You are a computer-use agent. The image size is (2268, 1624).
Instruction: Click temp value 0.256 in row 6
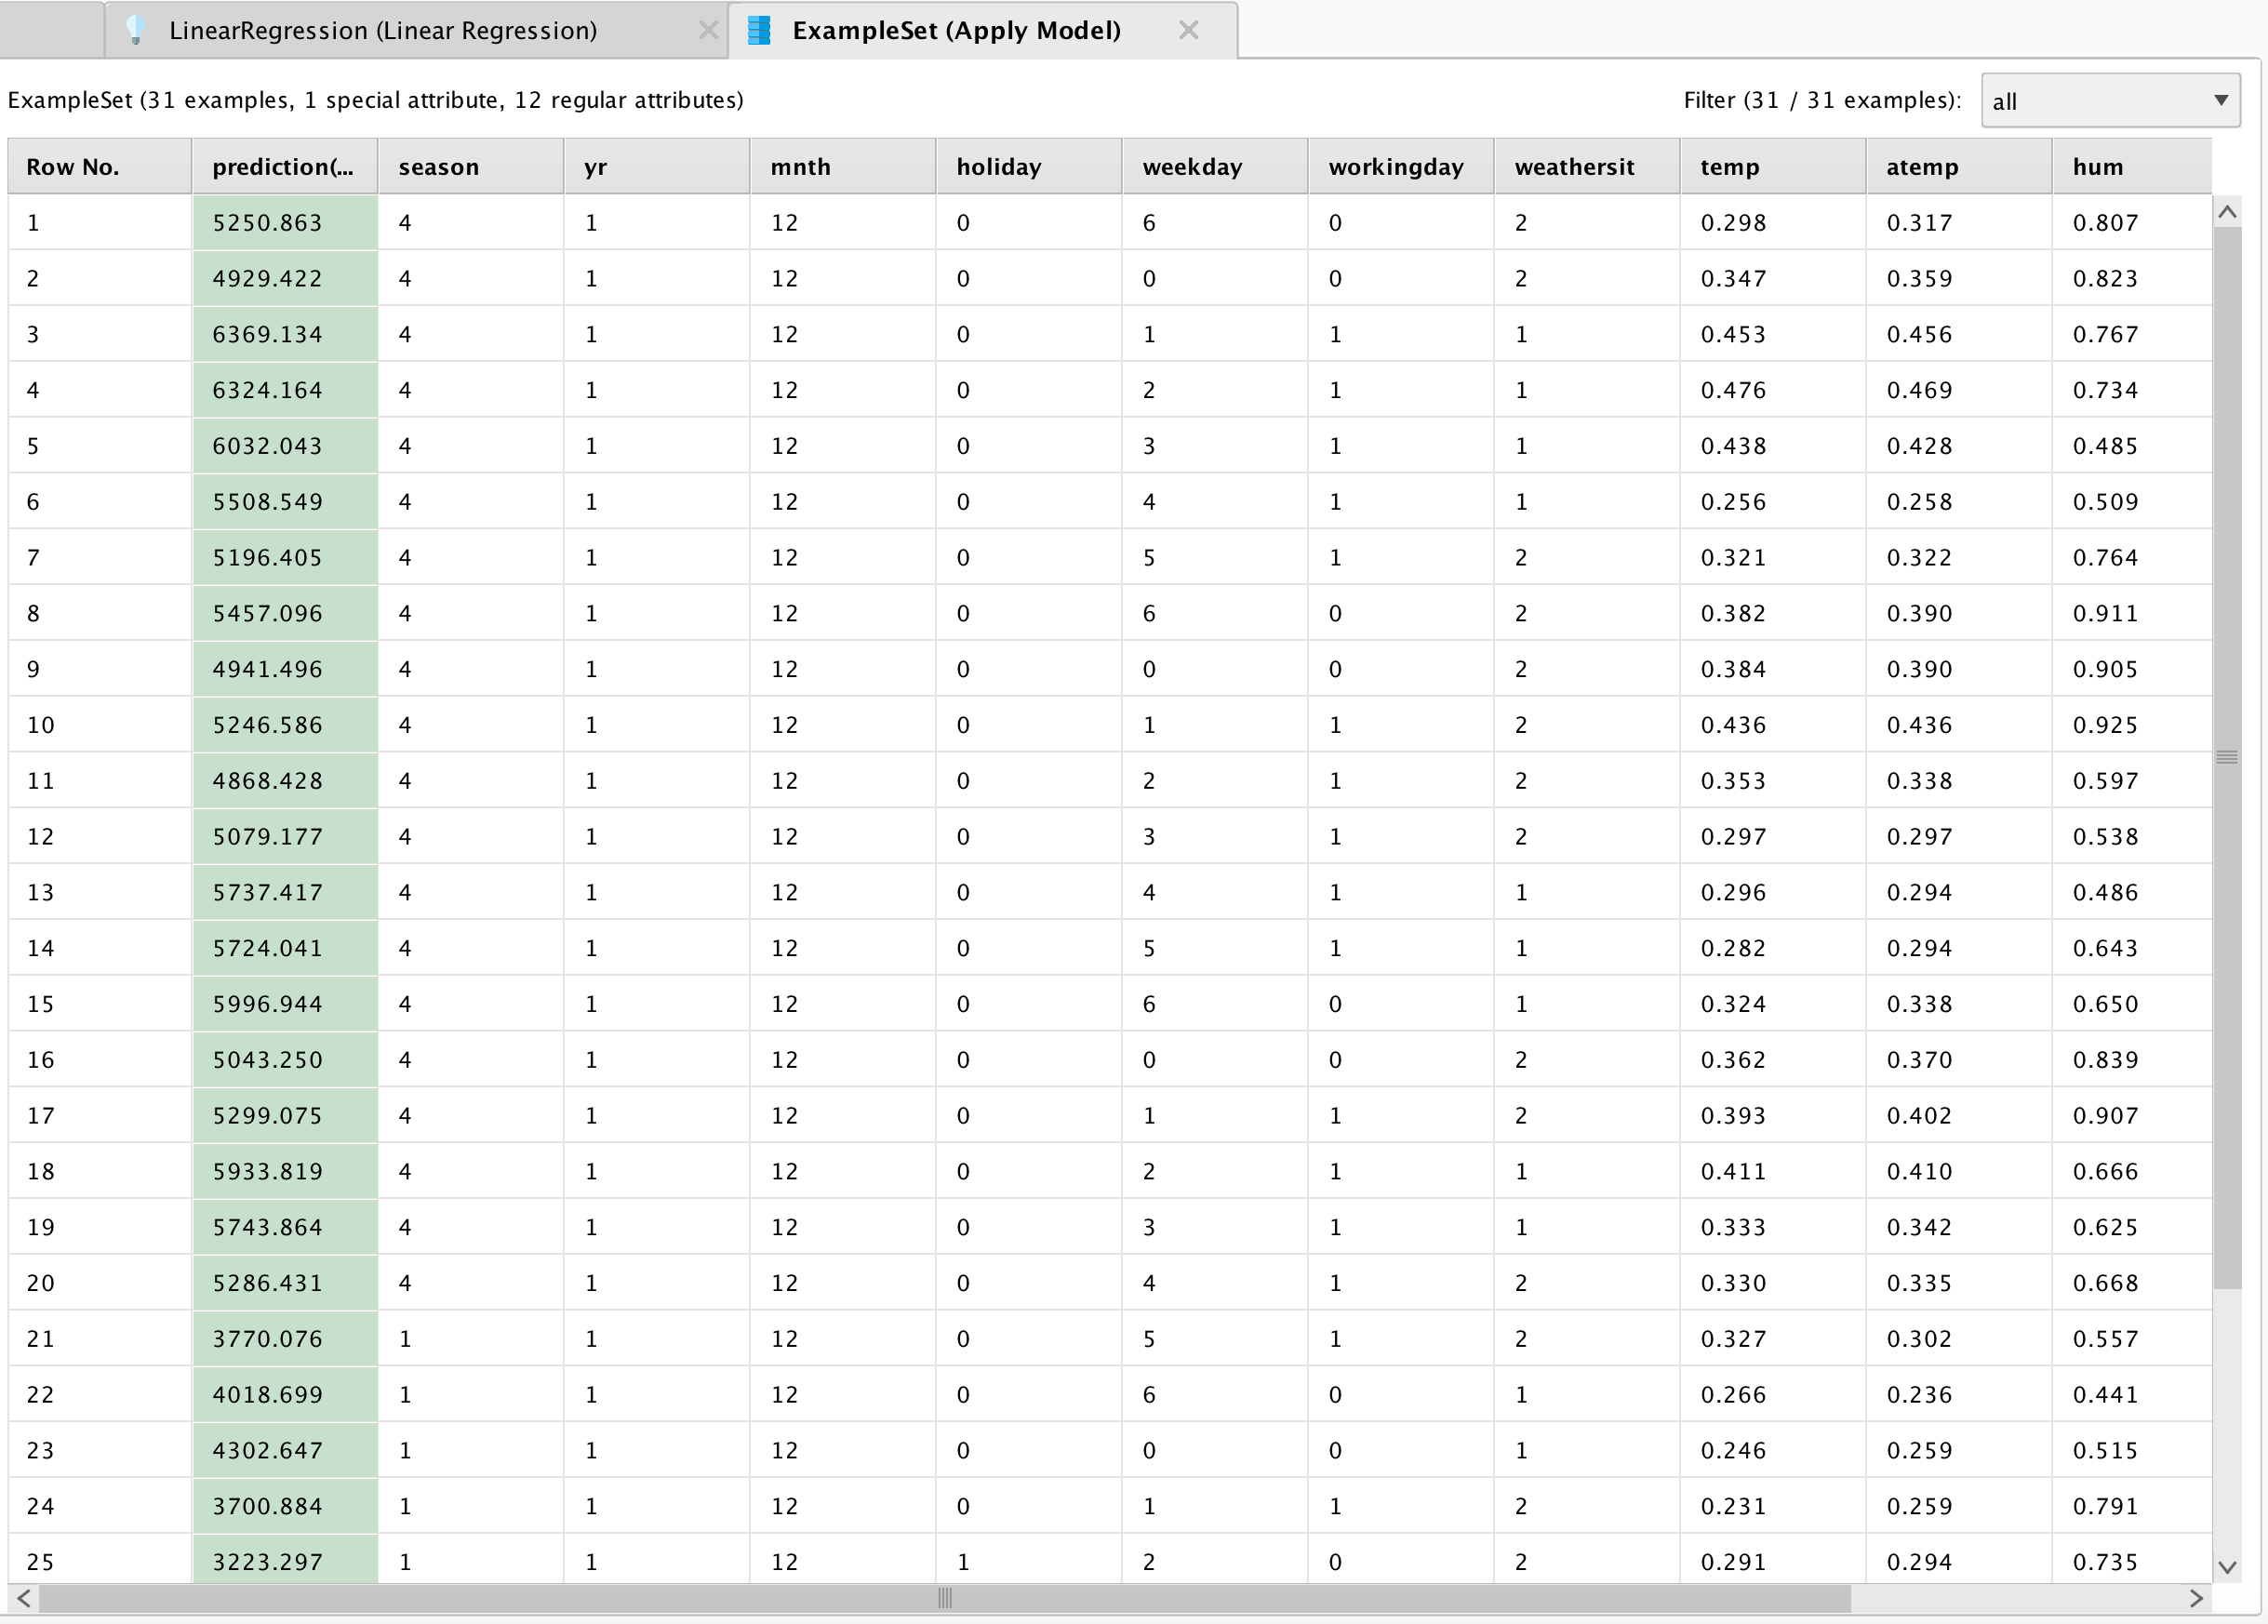[x=1773, y=501]
